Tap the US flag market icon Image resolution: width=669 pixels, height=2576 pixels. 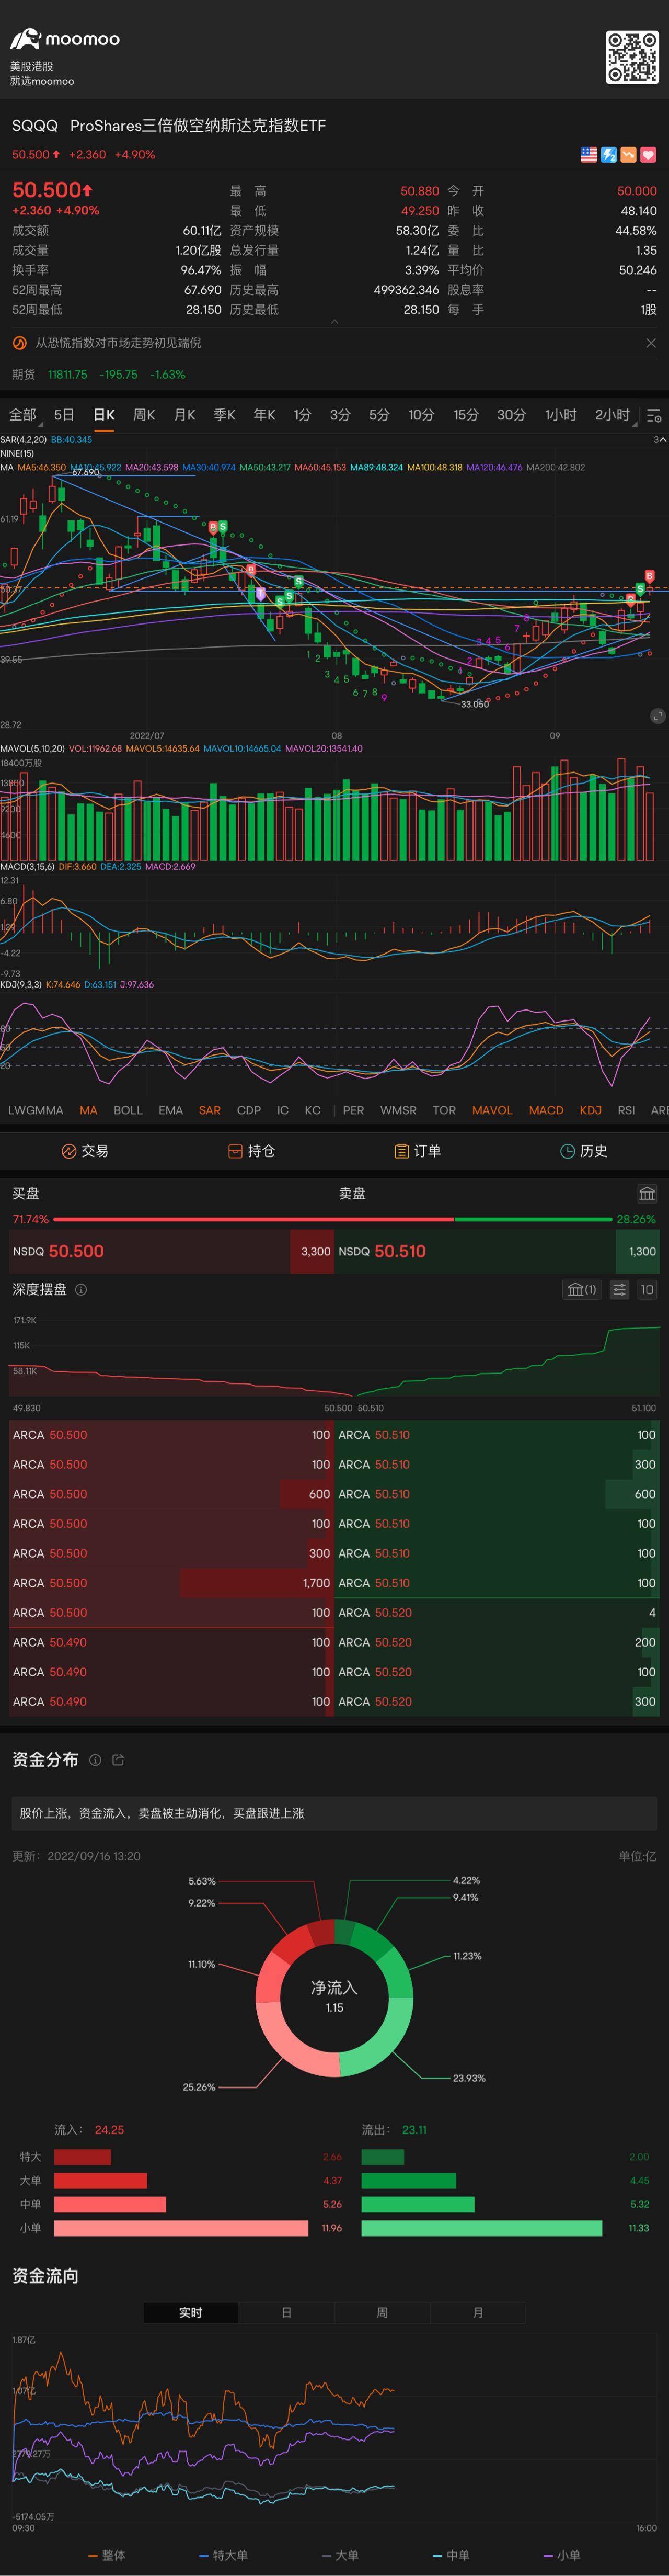point(589,155)
